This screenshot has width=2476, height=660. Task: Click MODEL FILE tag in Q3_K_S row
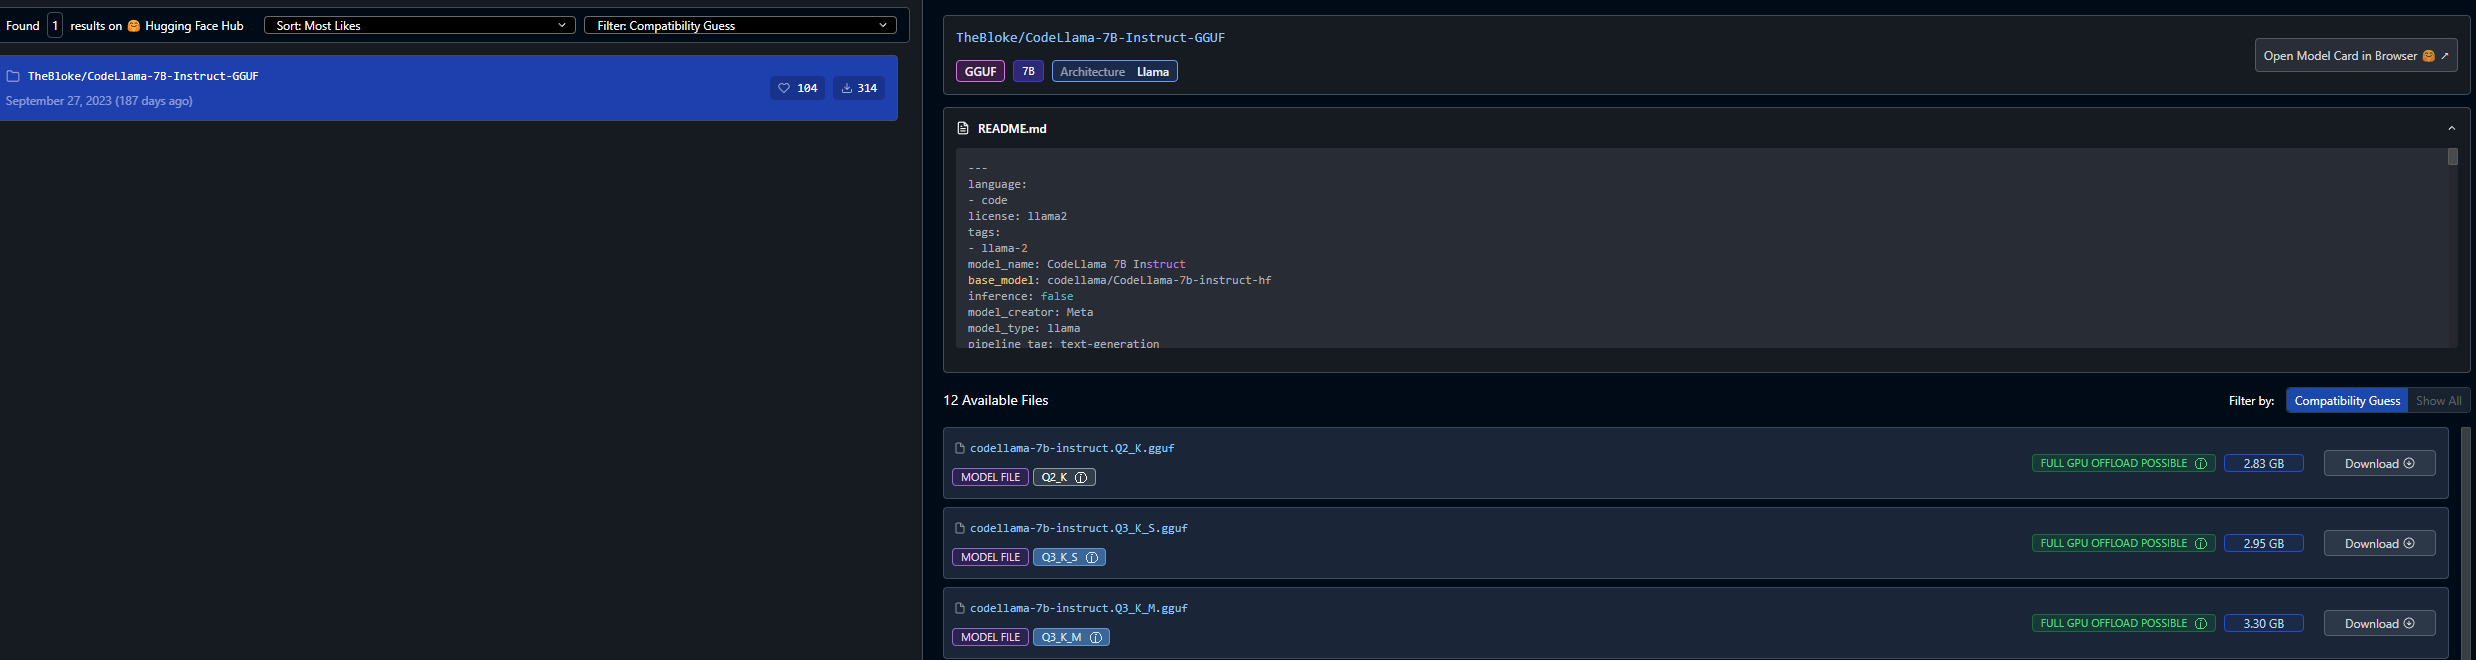click(990, 557)
